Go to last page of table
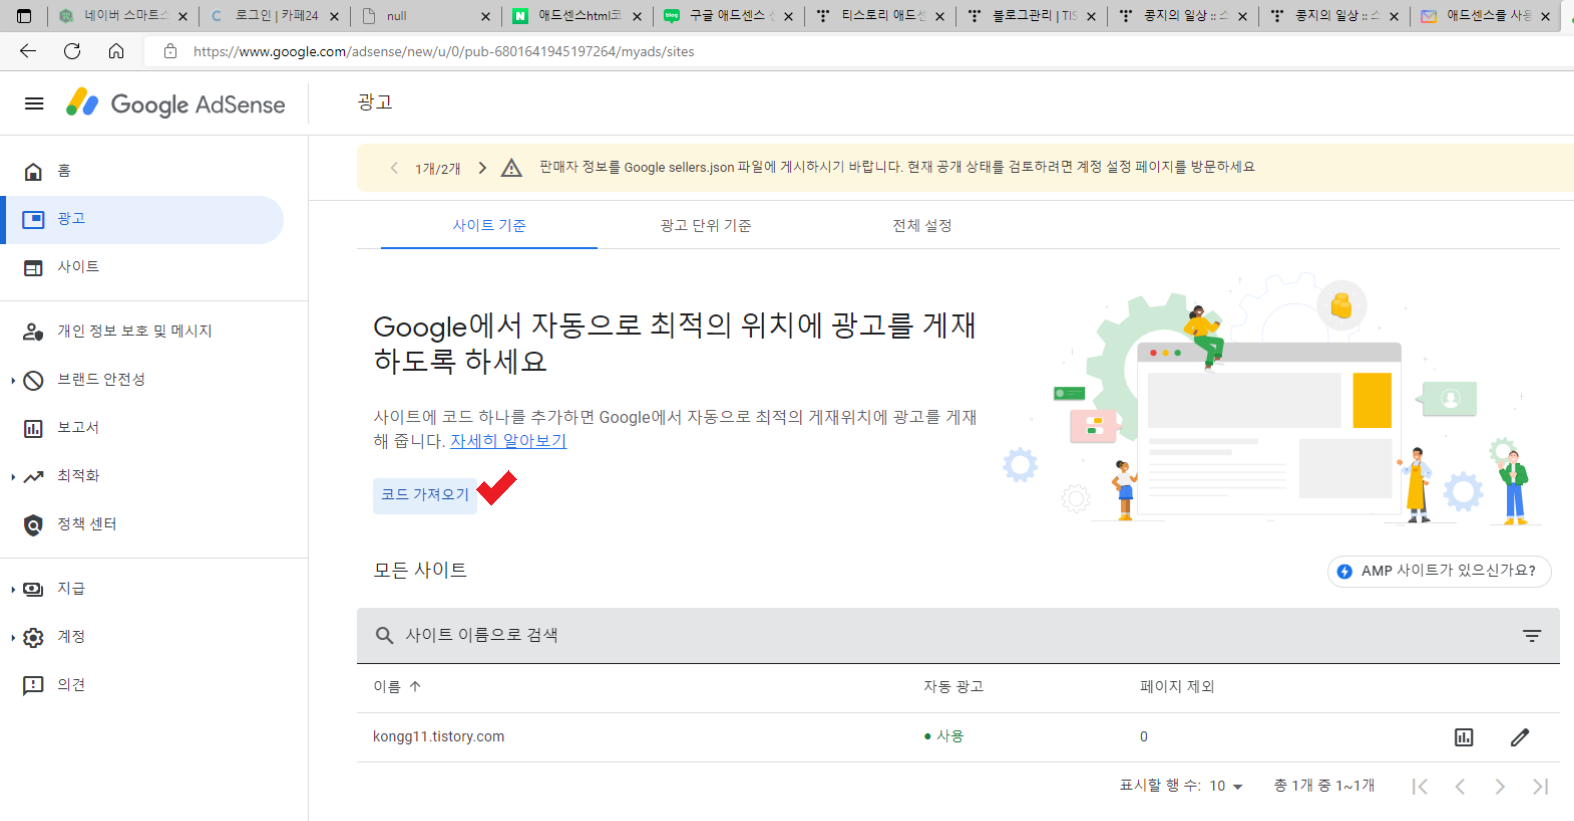This screenshot has width=1574, height=821. tap(1540, 787)
